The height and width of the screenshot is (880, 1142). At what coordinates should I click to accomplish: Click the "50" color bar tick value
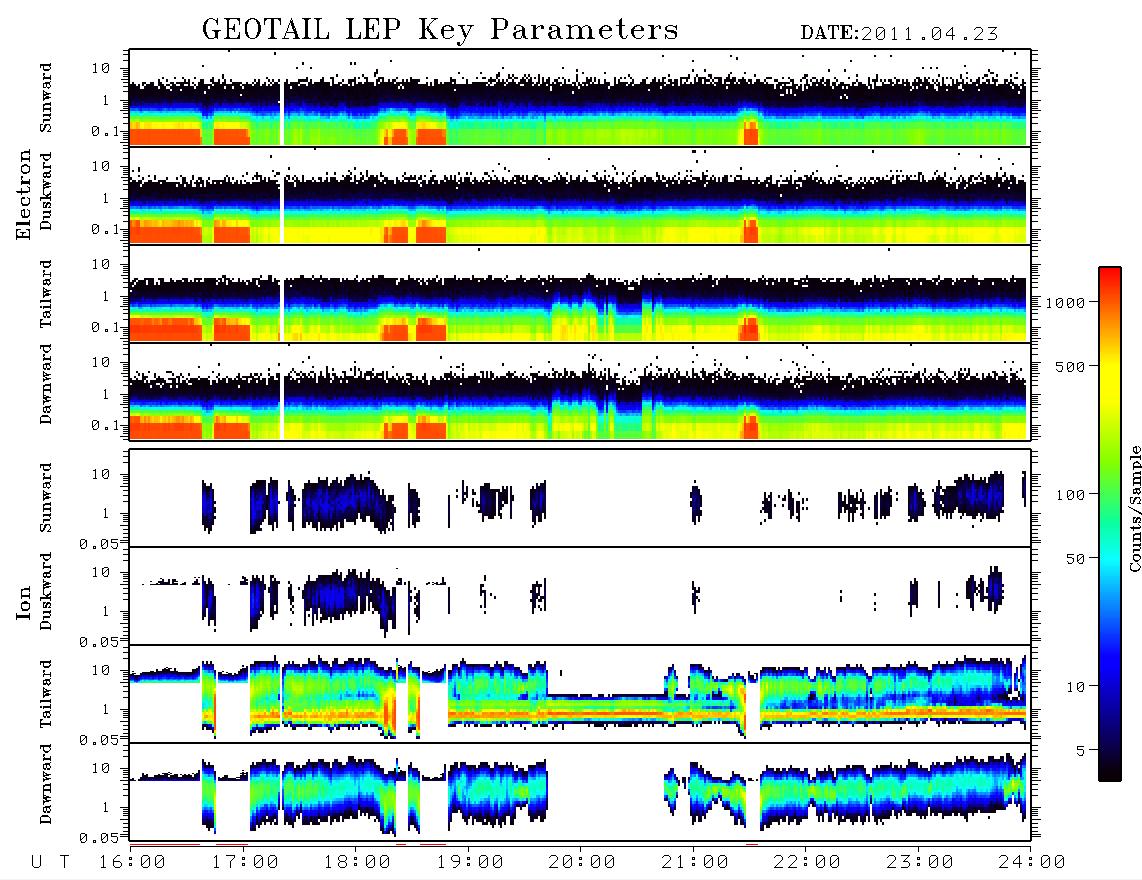point(1075,559)
